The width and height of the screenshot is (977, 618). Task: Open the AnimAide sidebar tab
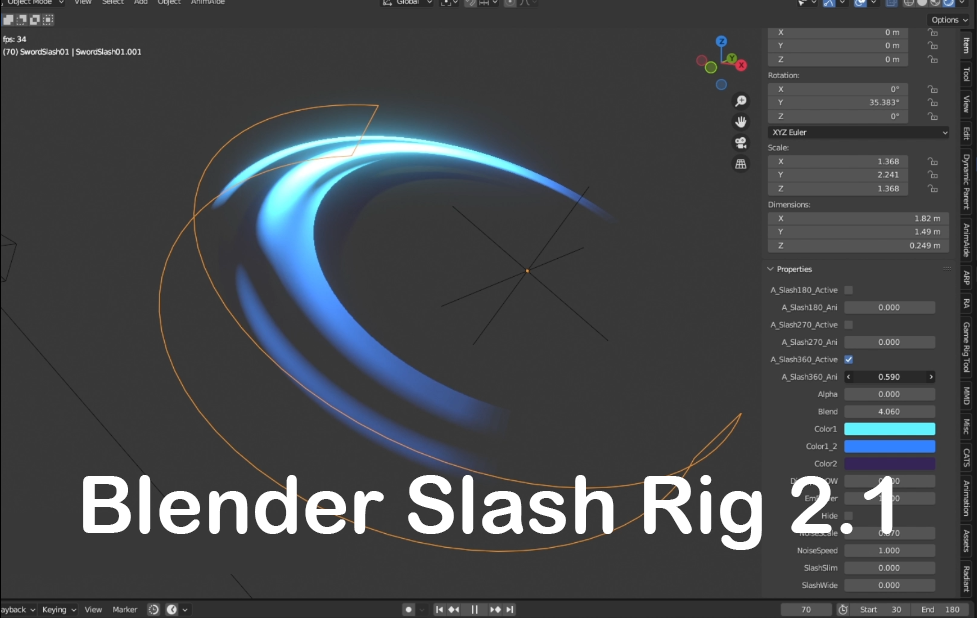coord(966,240)
